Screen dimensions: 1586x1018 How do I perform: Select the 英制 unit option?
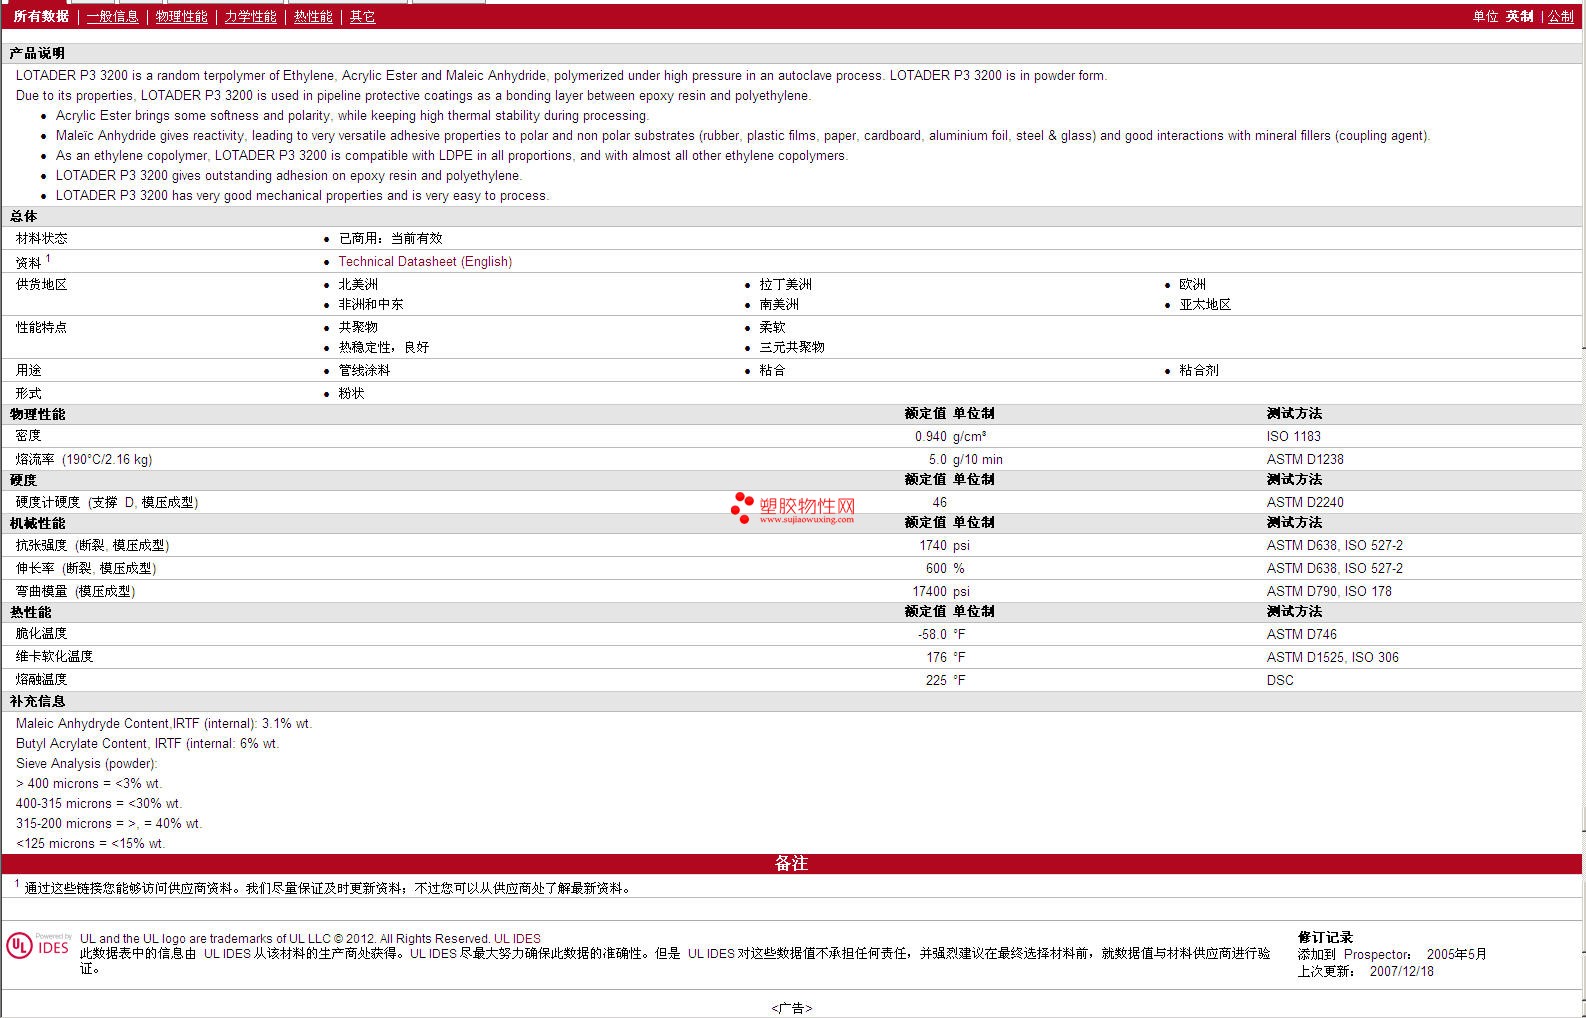(x=1519, y=17)
